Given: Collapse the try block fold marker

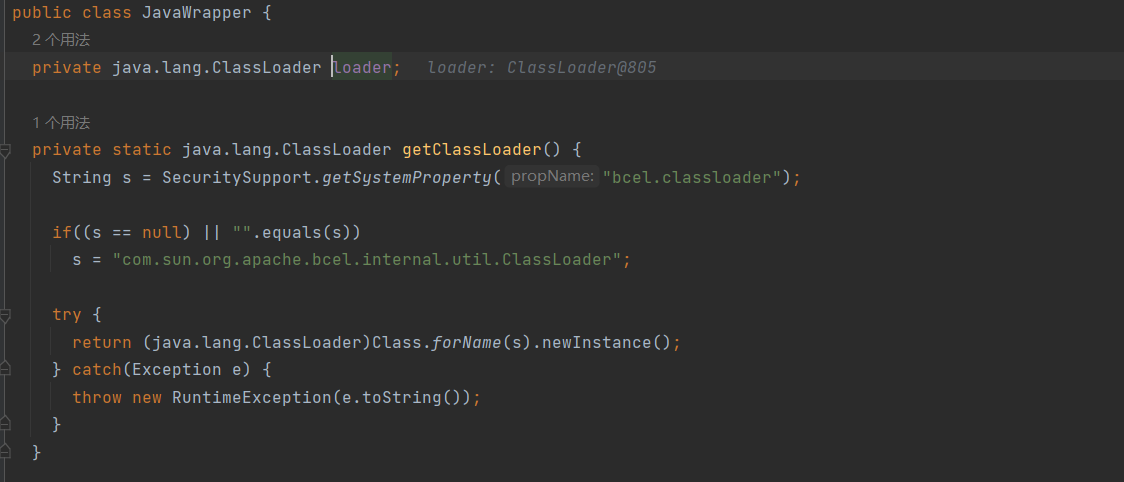Looking at the screenshot, I should click(x=5, y=316).
